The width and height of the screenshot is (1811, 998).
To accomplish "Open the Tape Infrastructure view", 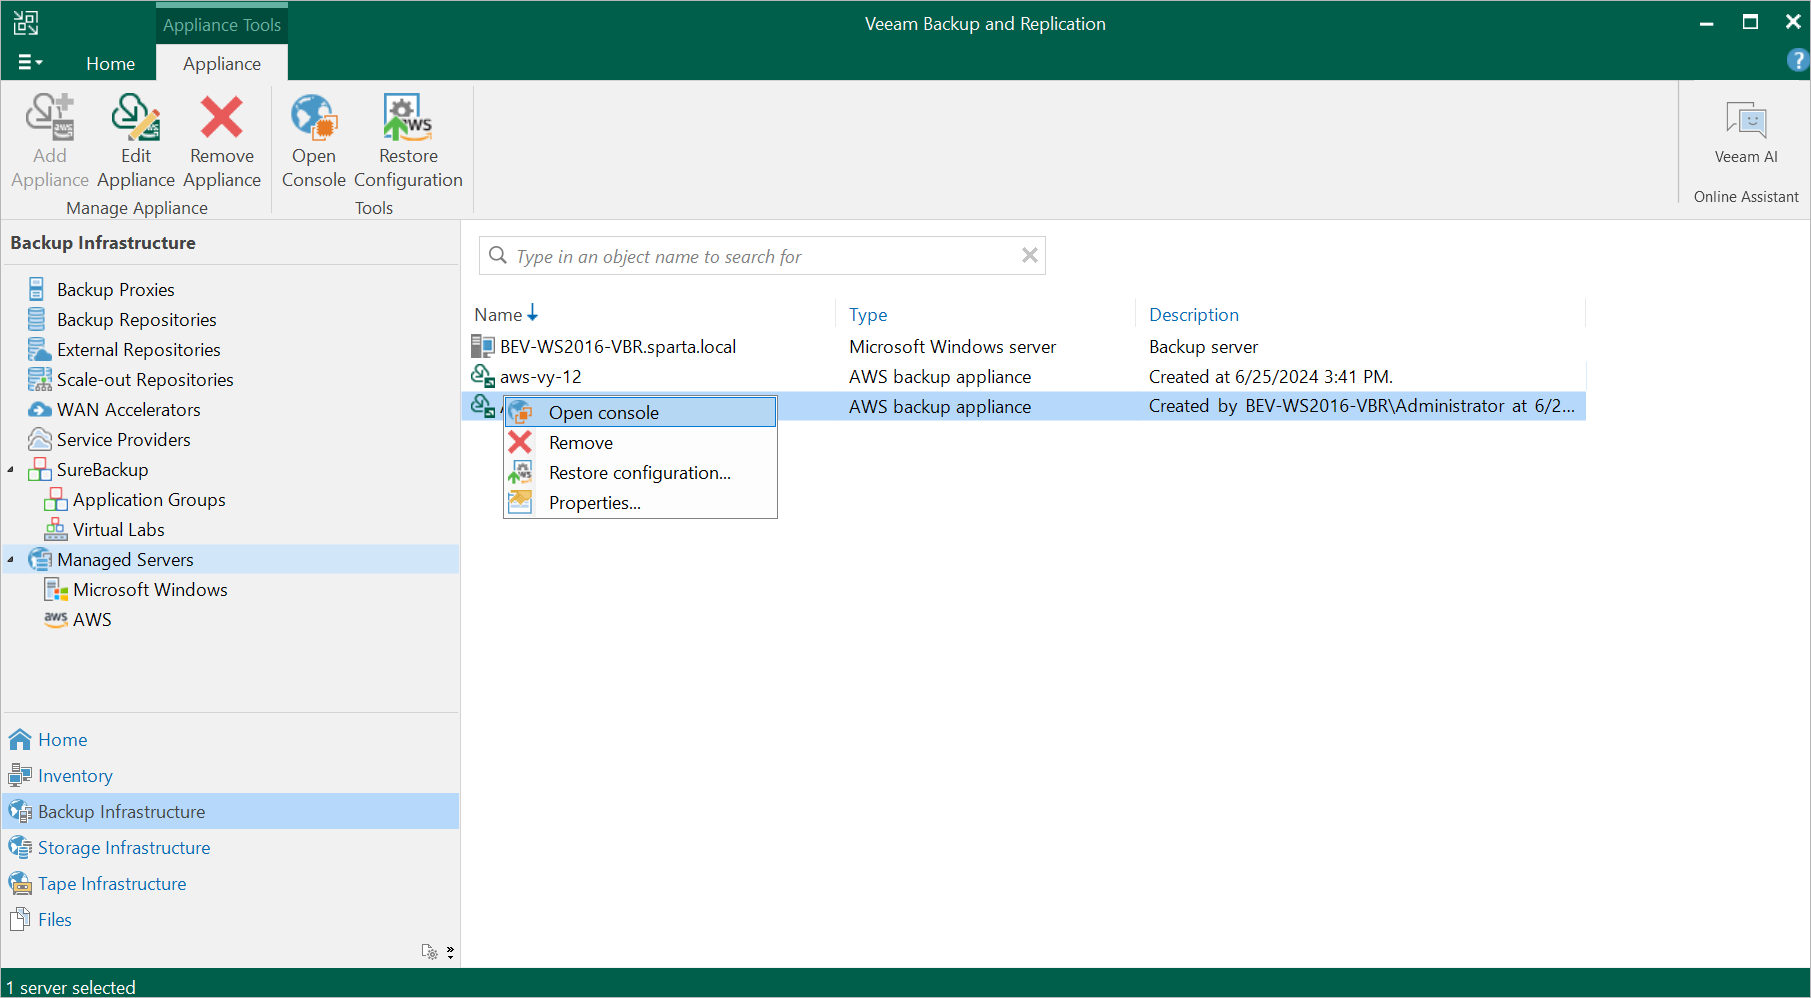I will [112, 883].
